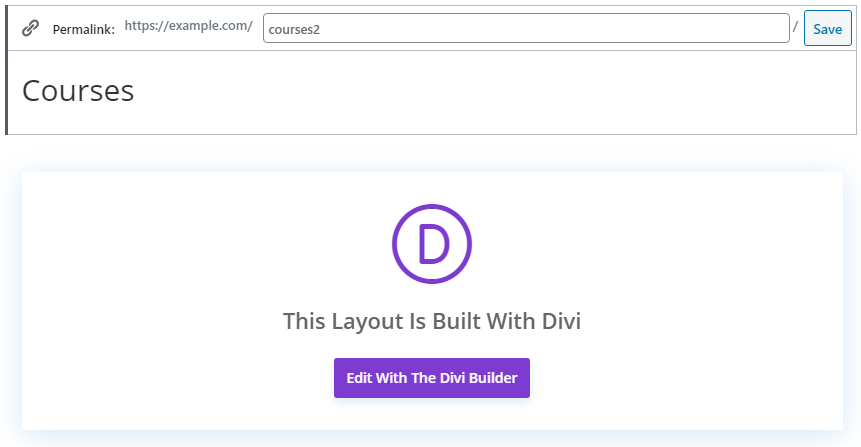Click the Permalink: label

tap(83, 29)
